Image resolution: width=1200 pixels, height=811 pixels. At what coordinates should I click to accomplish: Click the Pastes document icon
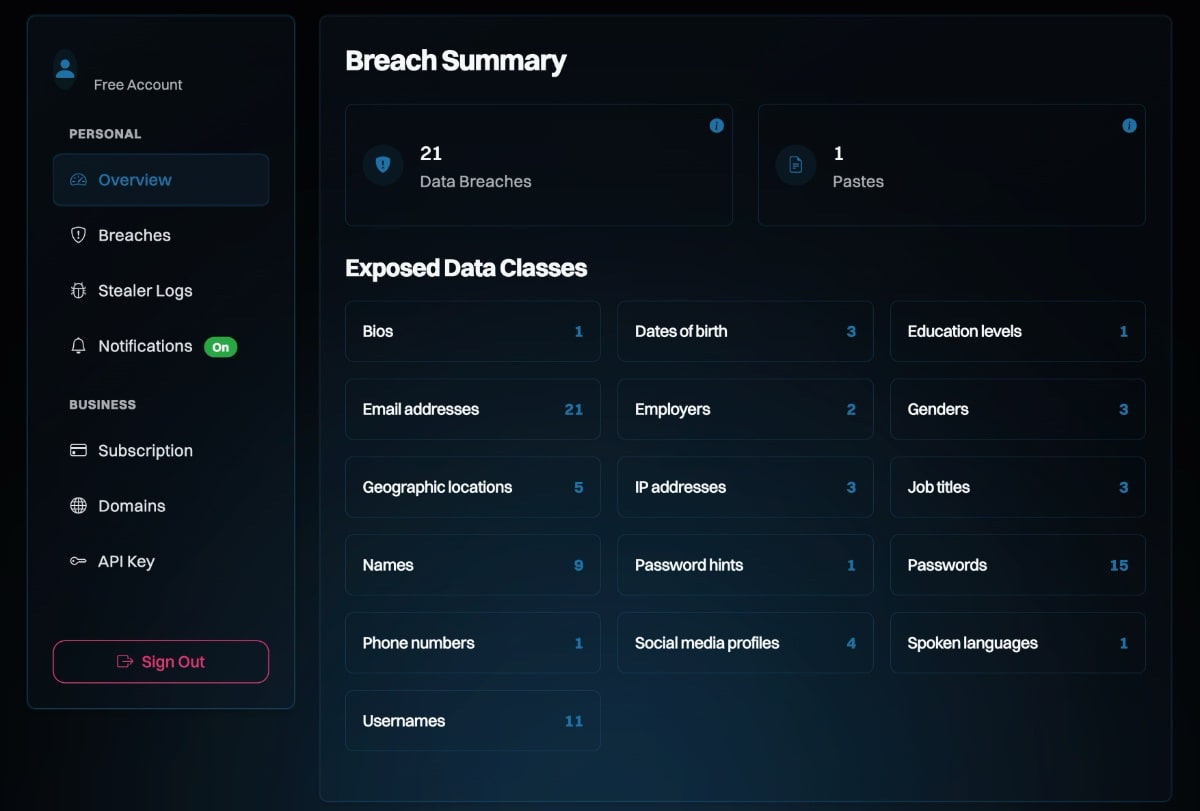click(796, 165)
